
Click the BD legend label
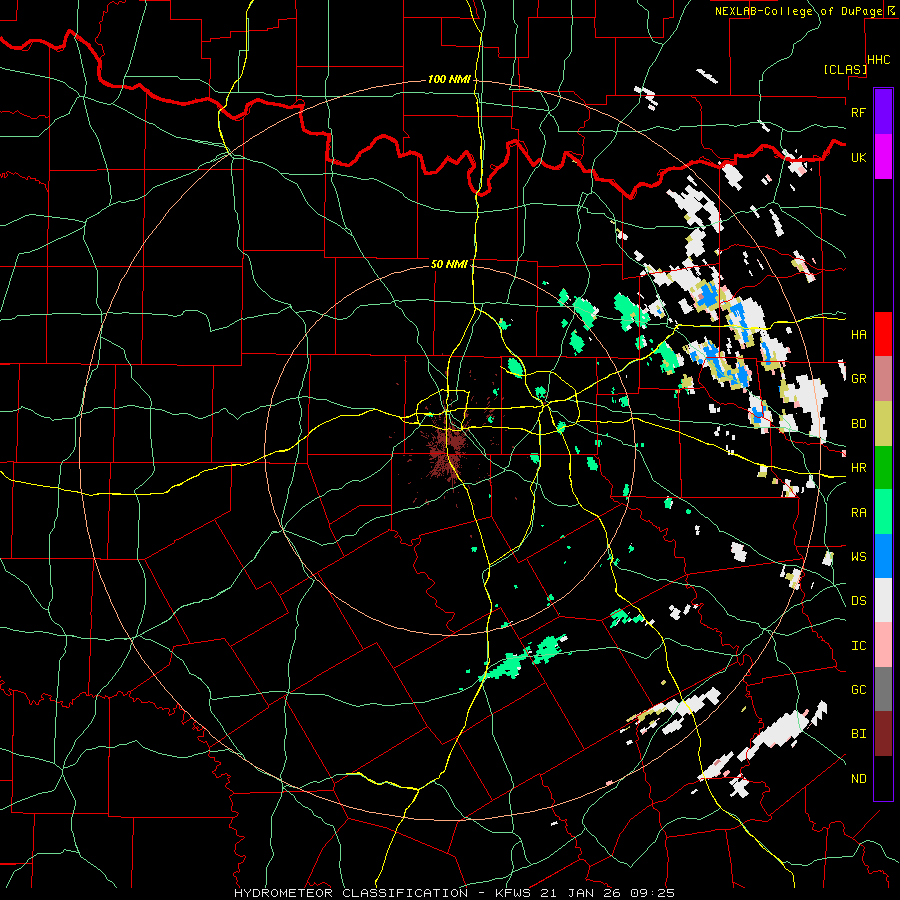click(858, 424)
